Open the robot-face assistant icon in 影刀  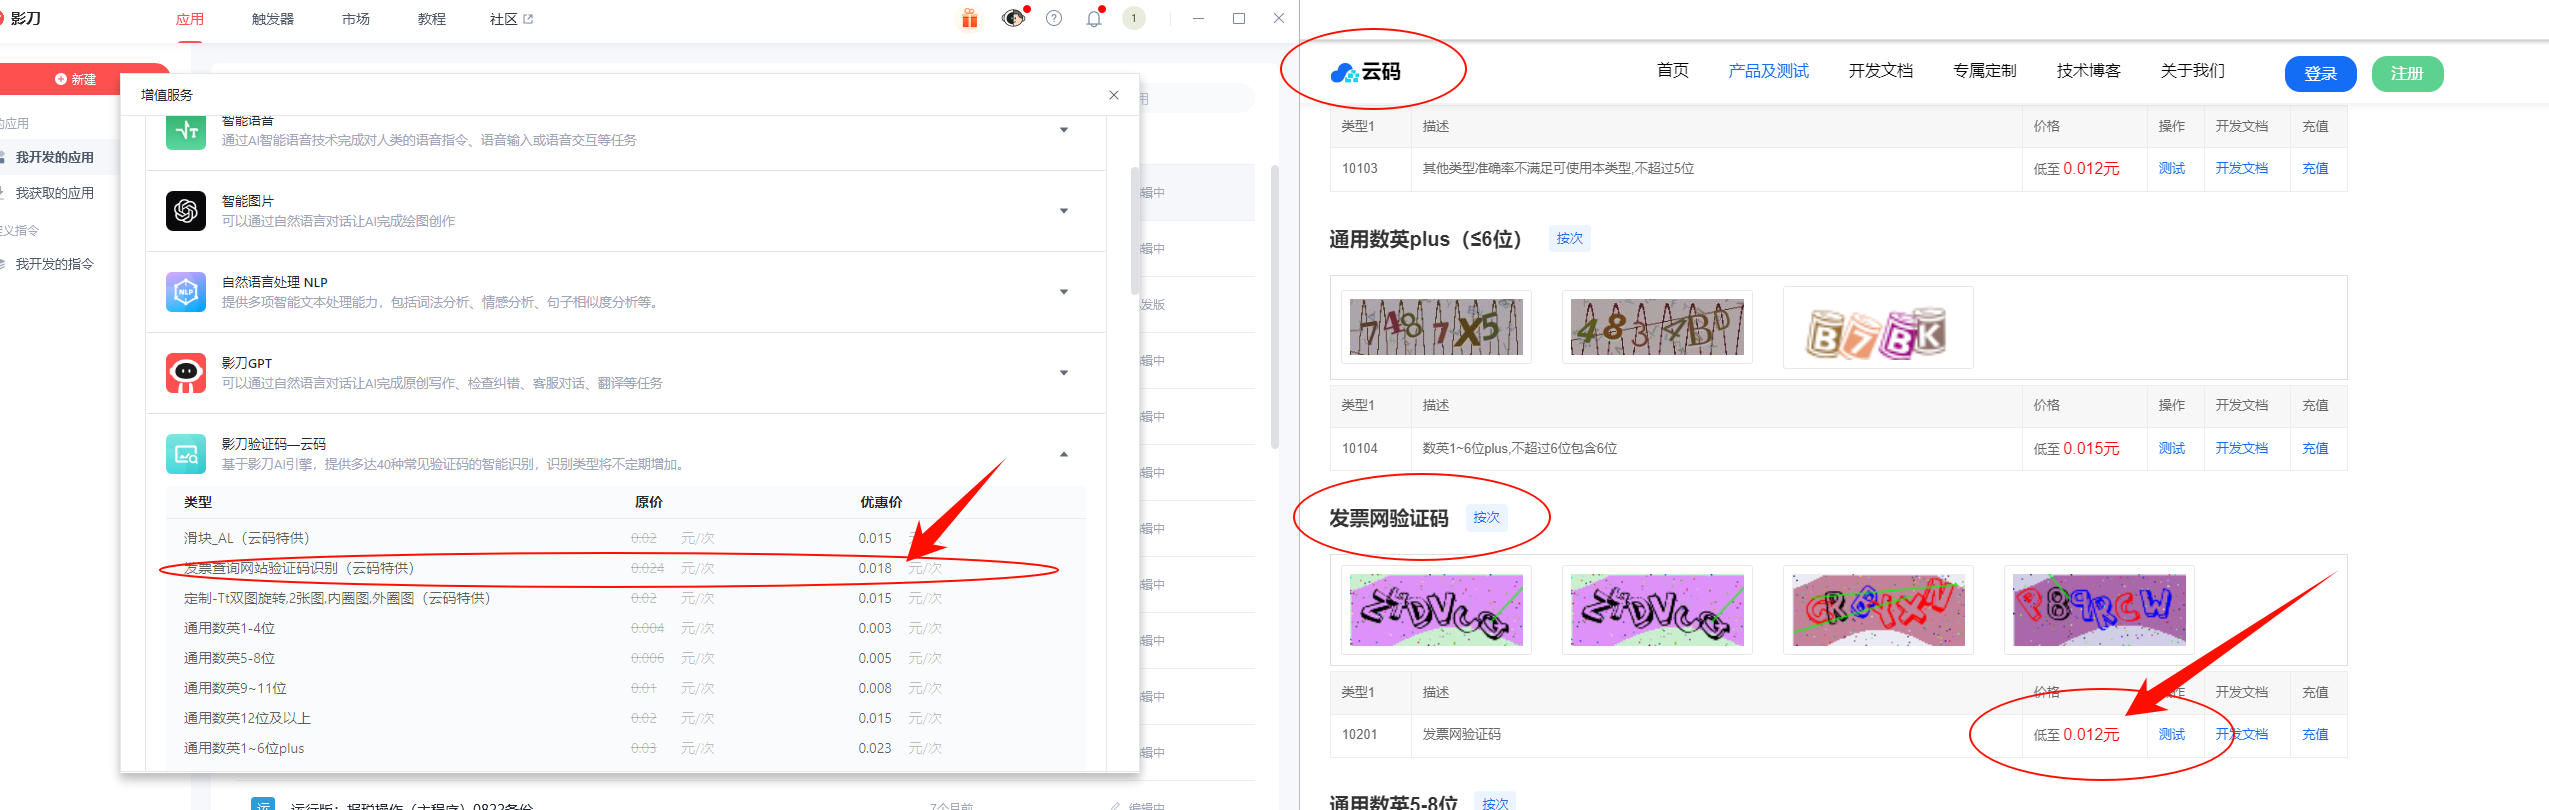(x=1013, y=18)
